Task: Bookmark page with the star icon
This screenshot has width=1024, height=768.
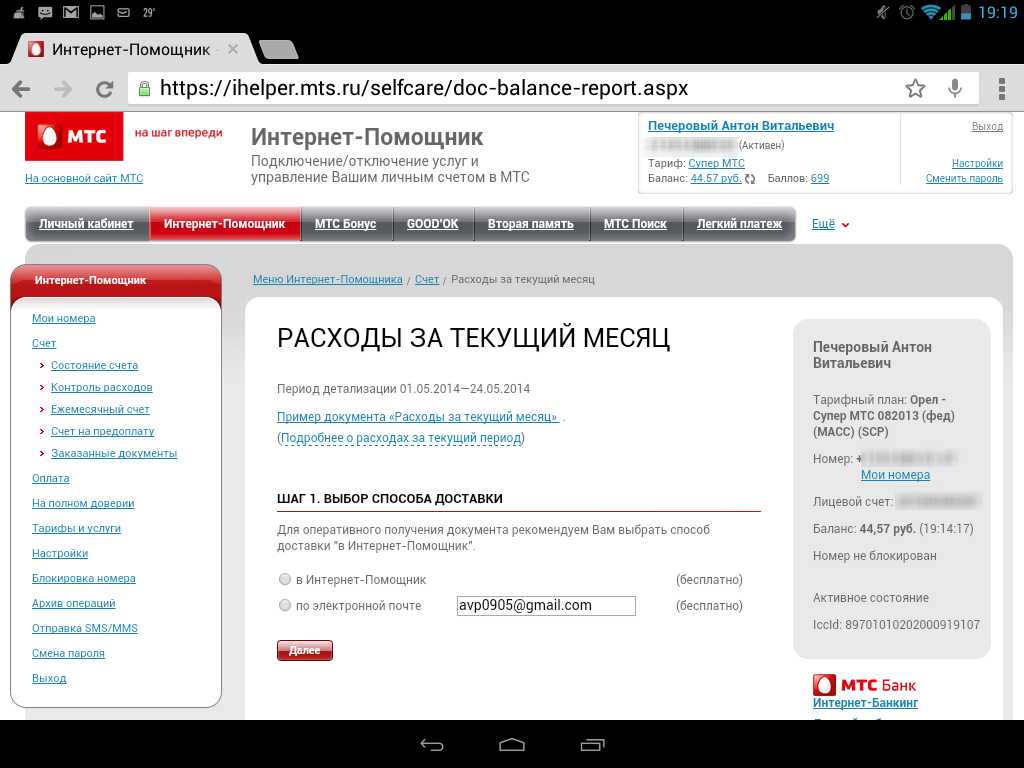Action: 915,88
